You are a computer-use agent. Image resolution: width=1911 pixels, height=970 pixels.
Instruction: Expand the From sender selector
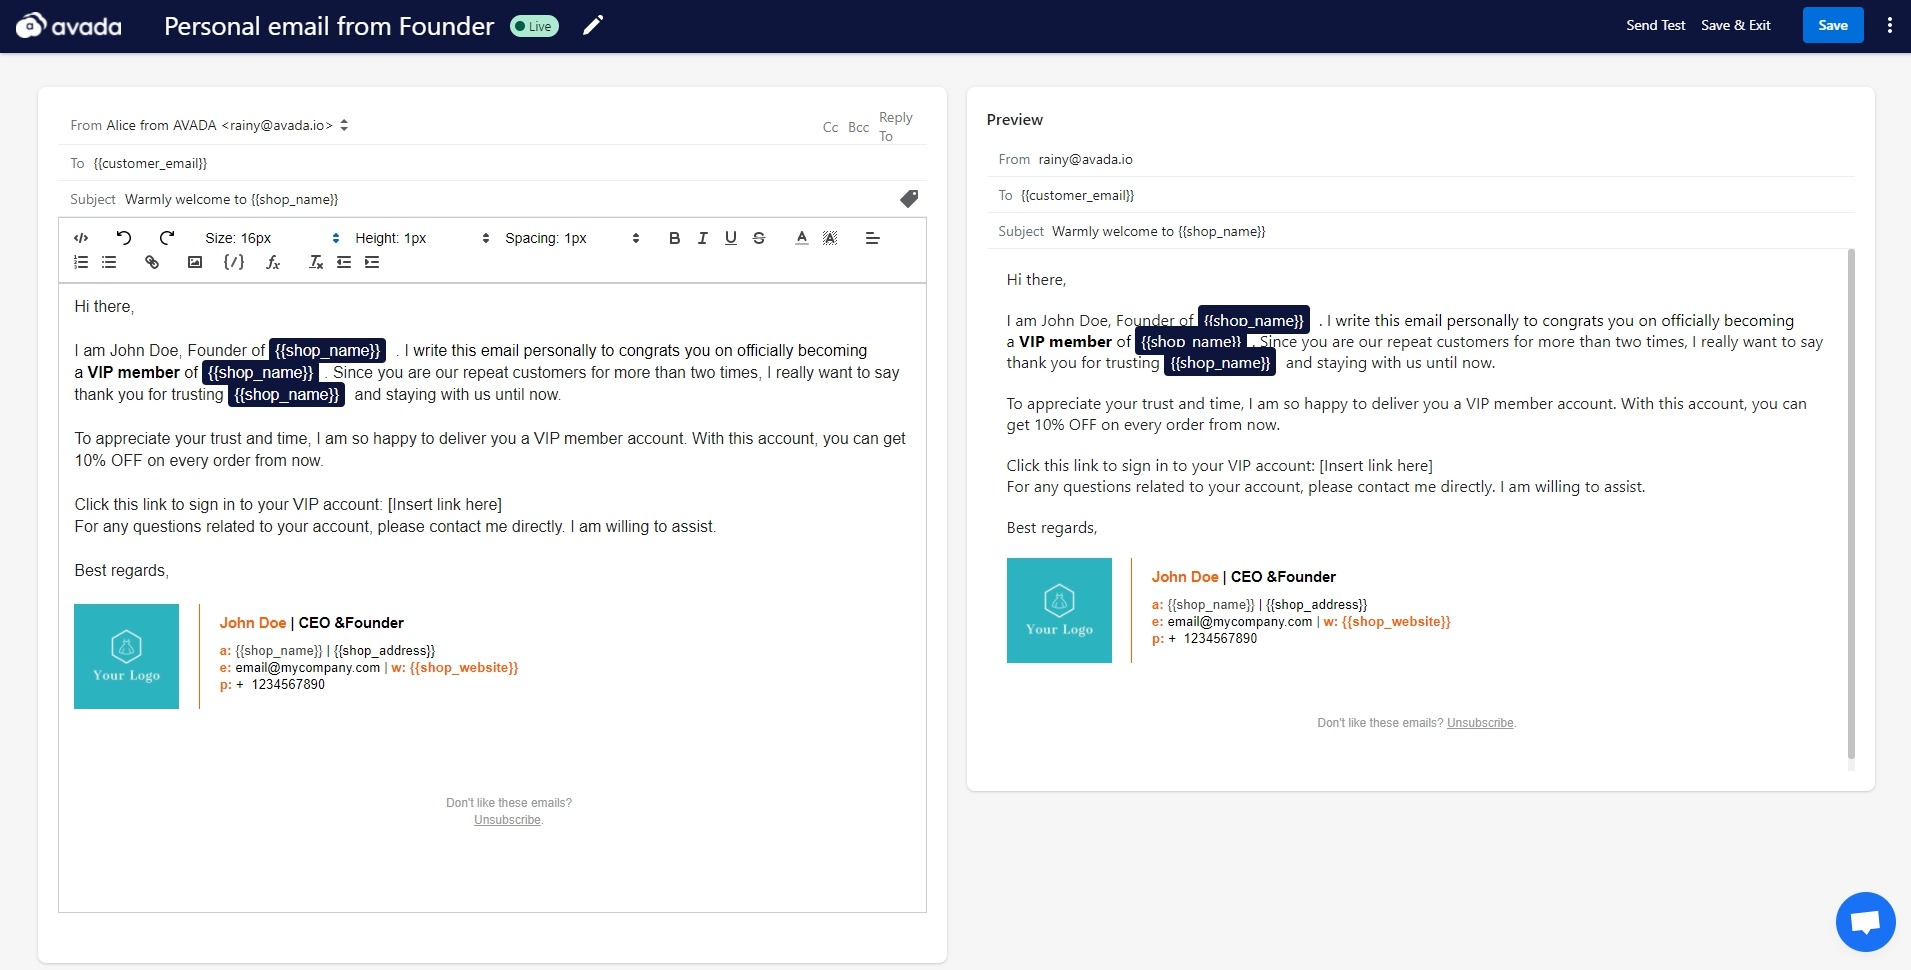344,125
